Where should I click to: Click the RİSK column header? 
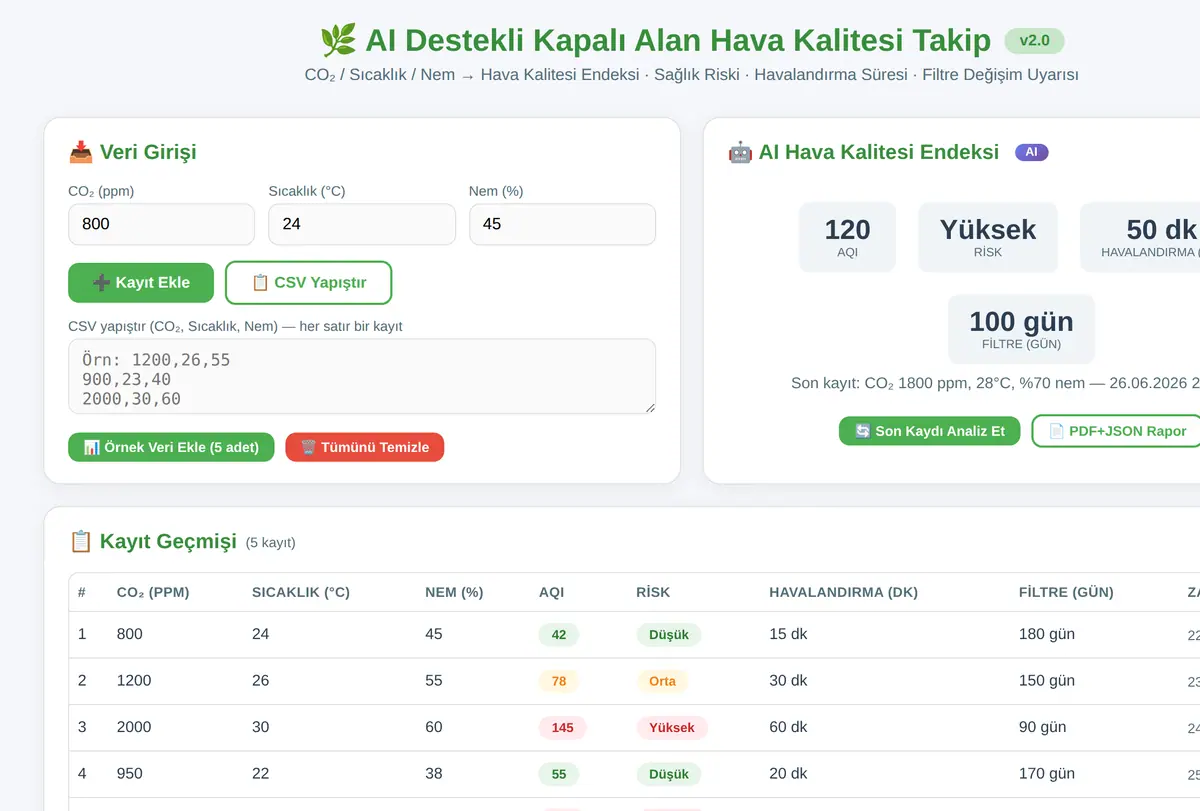click(654, 592)
